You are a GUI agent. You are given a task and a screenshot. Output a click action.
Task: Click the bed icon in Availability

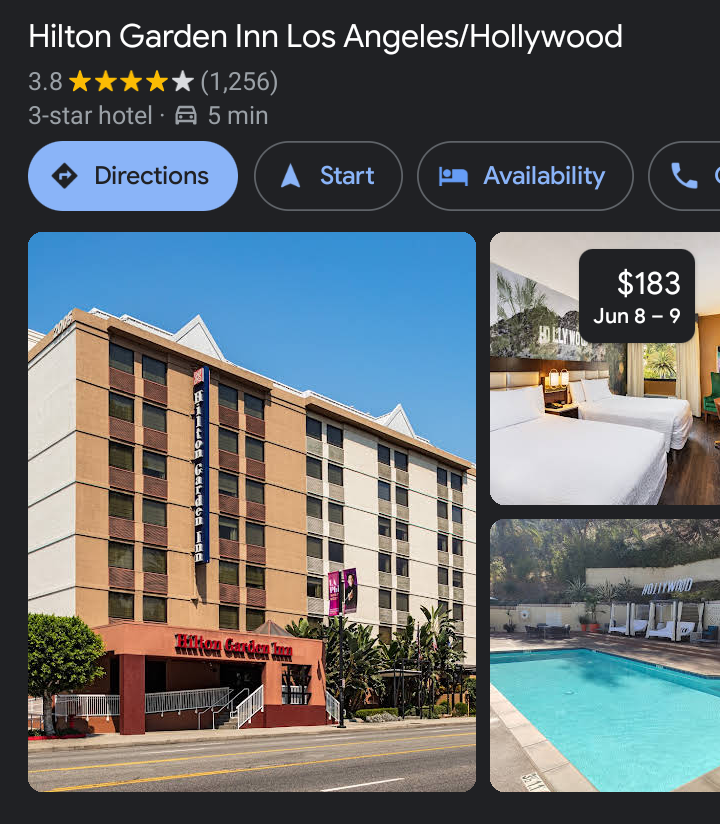pos(453,176)
